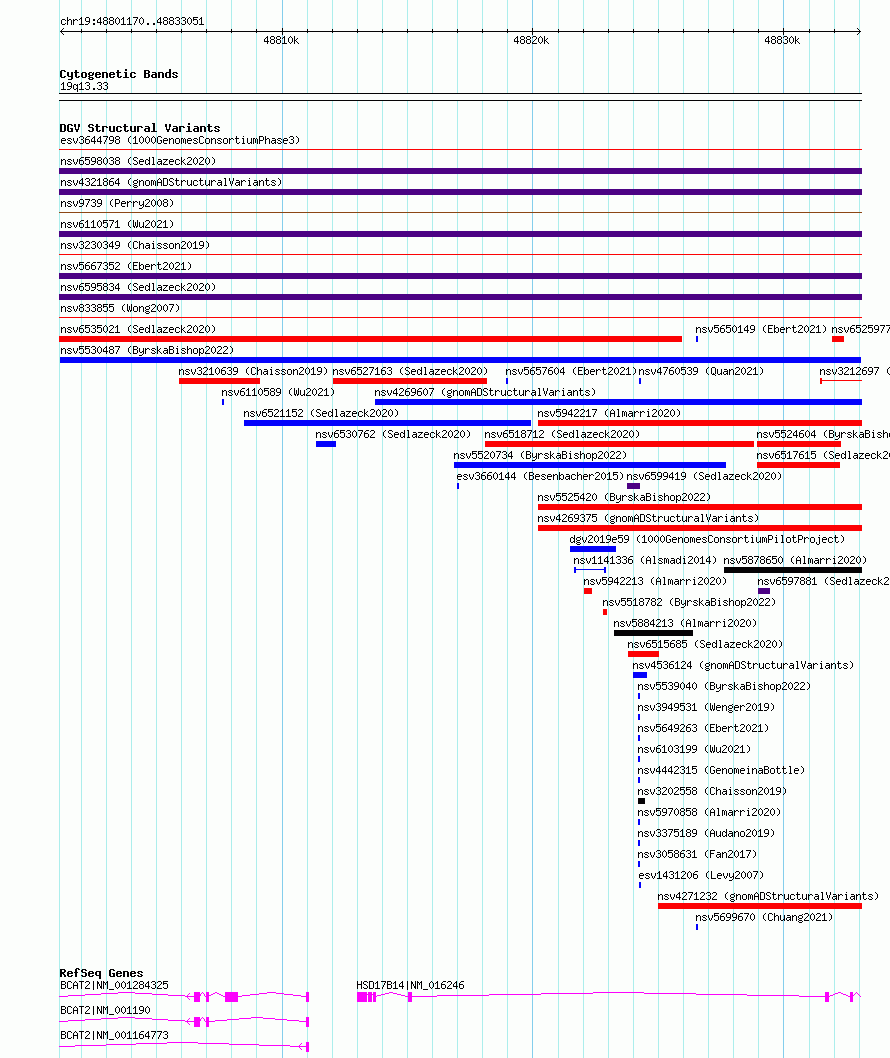
Task: Open esv3660144 Besenbacher2015 label
Action: click(x=540, y=476)
